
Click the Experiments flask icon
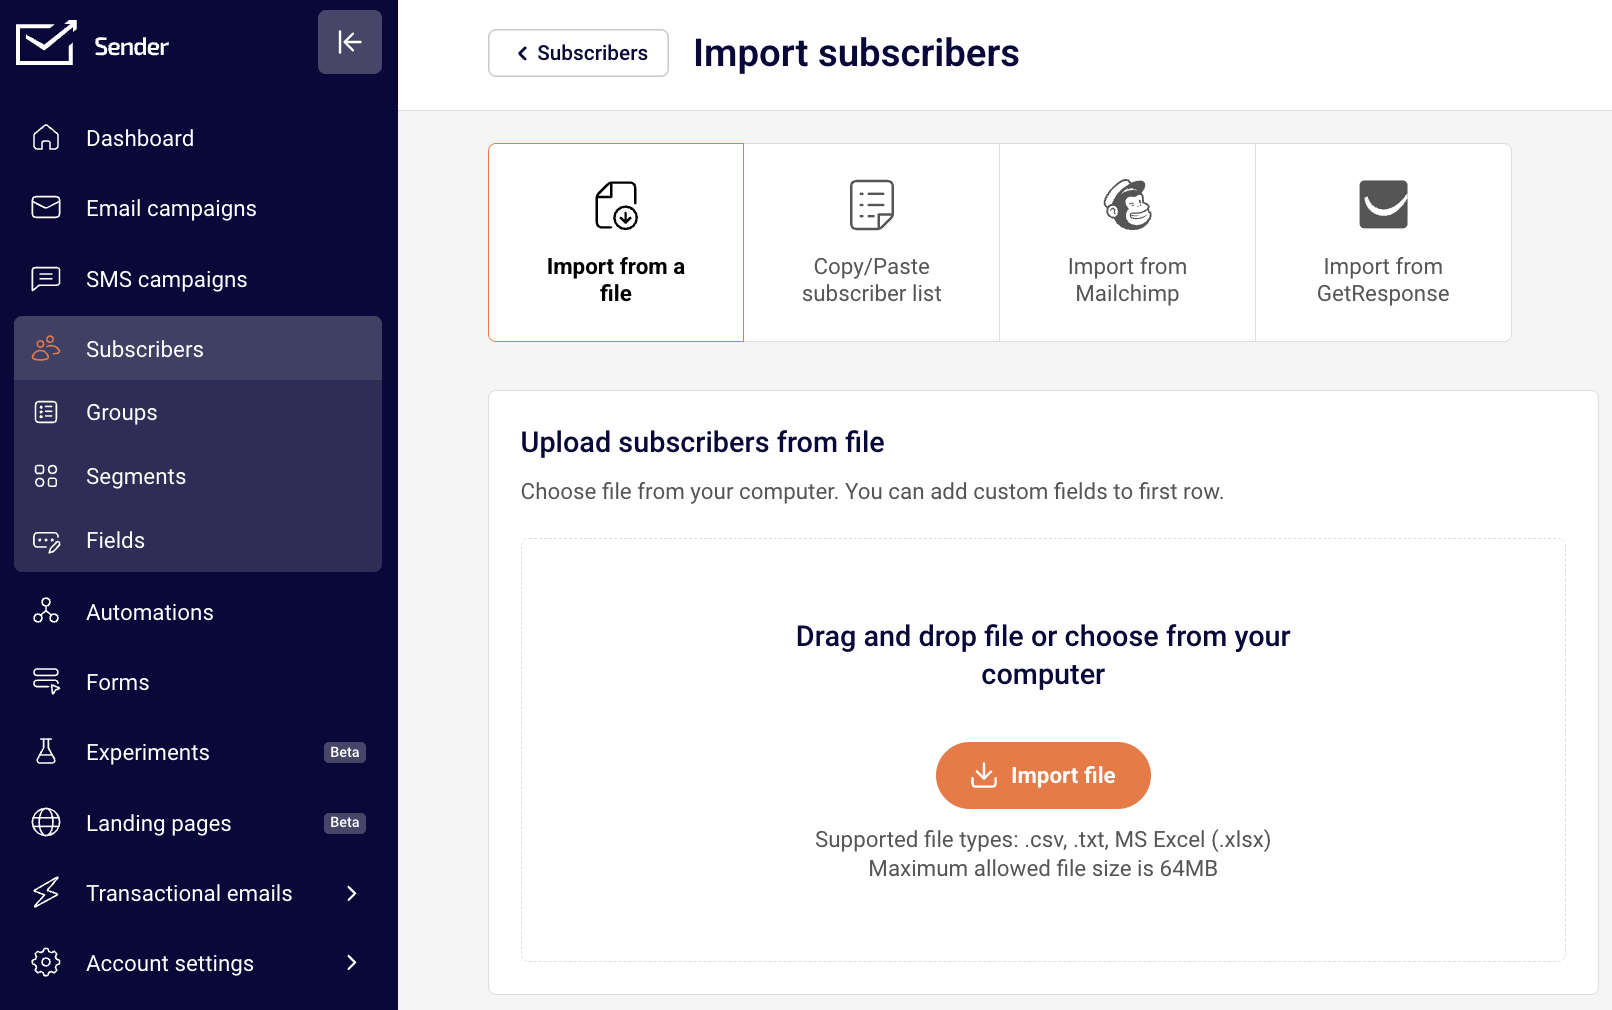[x=46, y=751]
